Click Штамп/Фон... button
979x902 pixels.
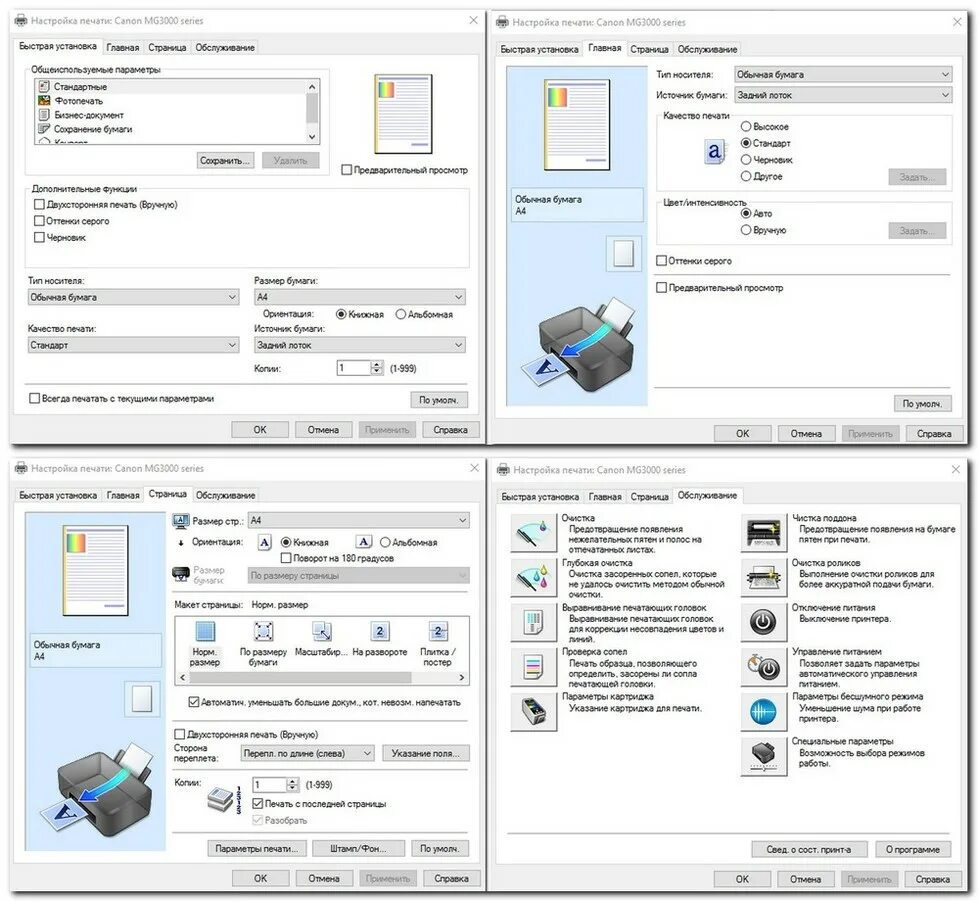point(358,848)
